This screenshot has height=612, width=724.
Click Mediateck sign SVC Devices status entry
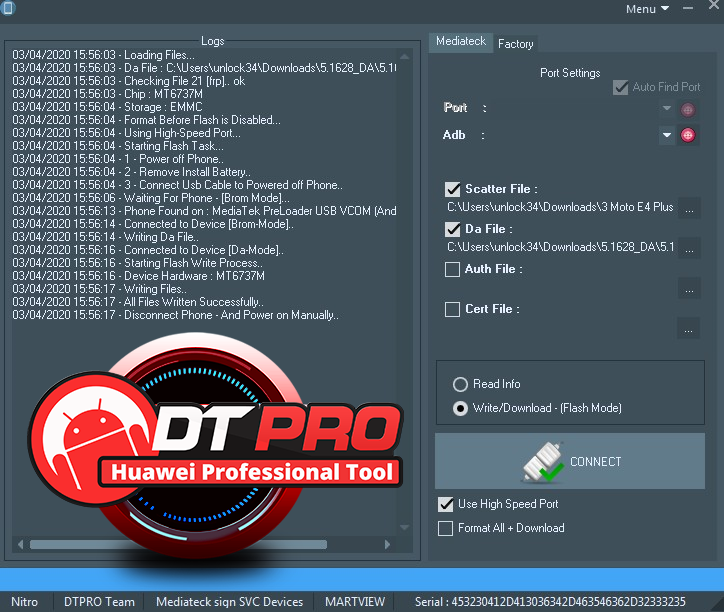point(229,602)
